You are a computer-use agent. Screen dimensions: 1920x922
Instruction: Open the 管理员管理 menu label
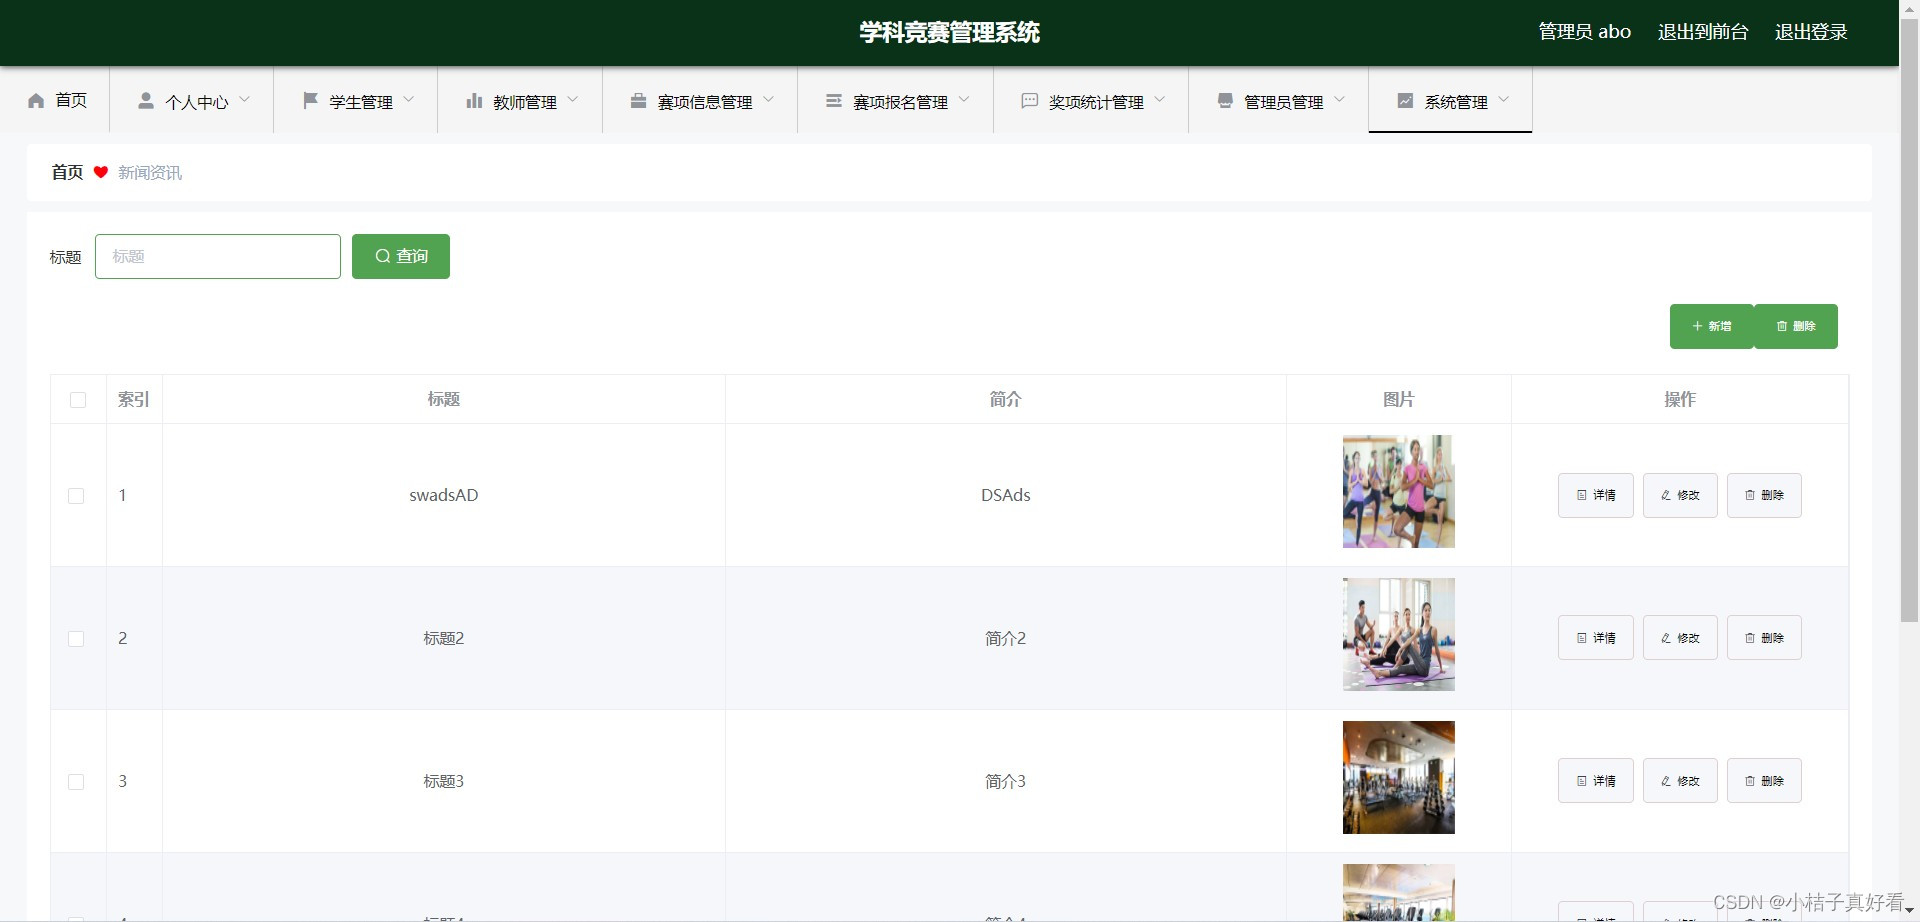[x=1284, y=102]
